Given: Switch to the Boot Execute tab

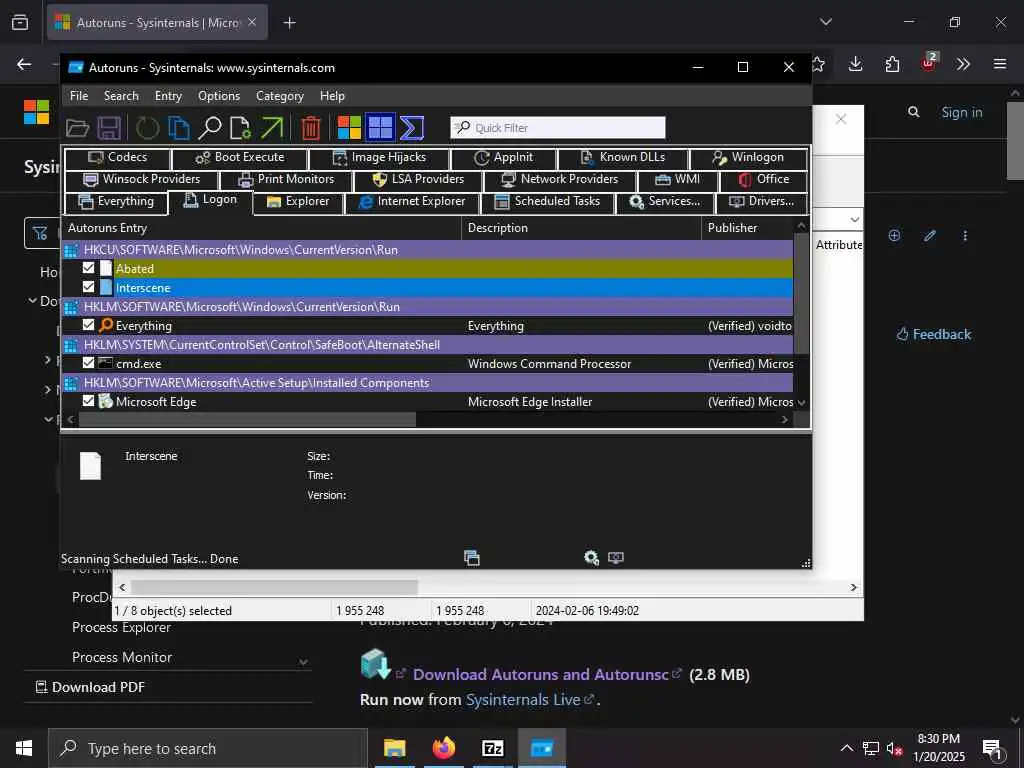Looking at the screenshot, I should pyautogui.click(x=240, y=157).
